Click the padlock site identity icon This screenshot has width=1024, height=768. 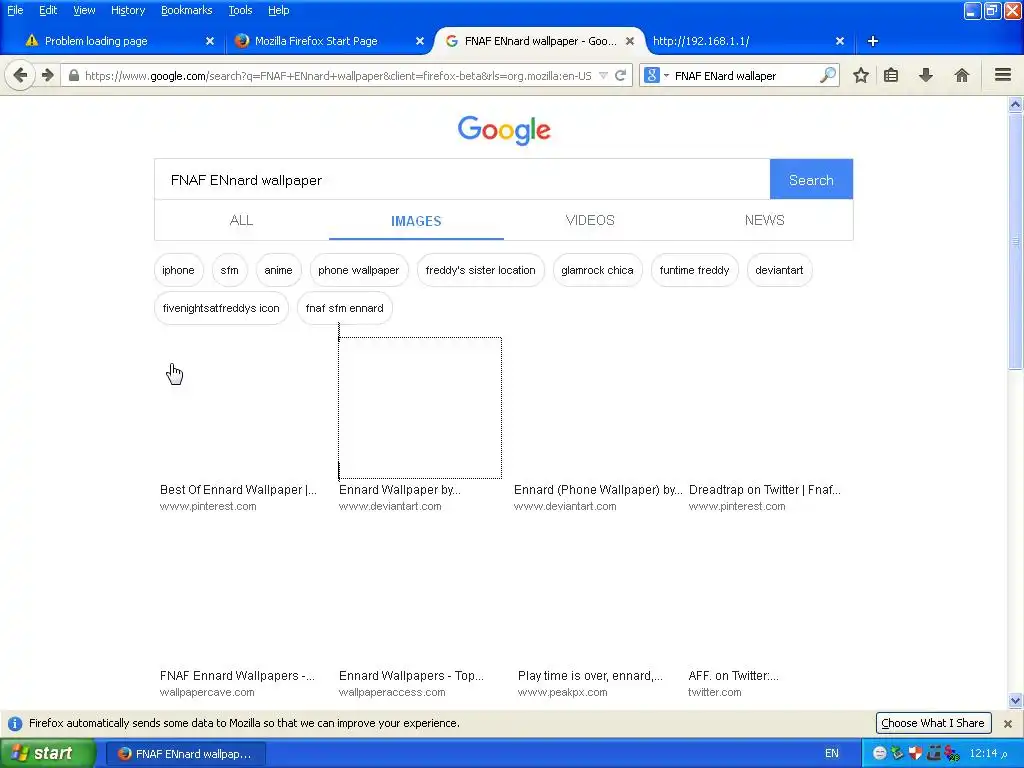[74, 76]
